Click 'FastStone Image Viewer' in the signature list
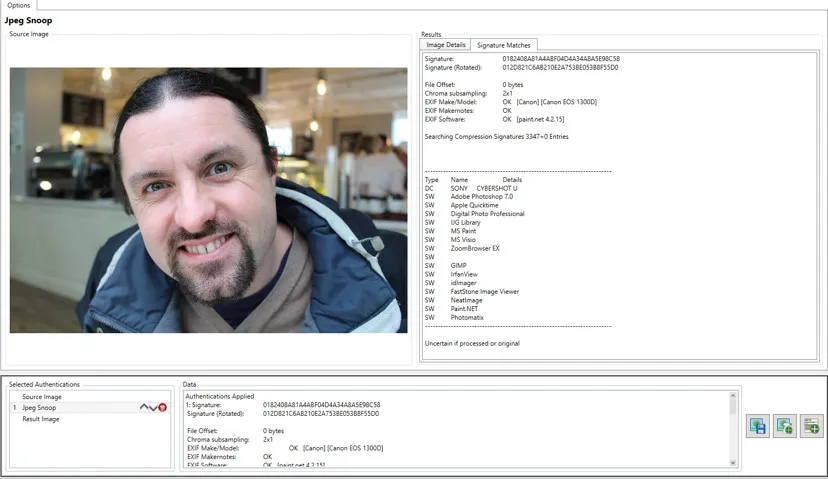828x479 pixels. (x=485, y=292)
